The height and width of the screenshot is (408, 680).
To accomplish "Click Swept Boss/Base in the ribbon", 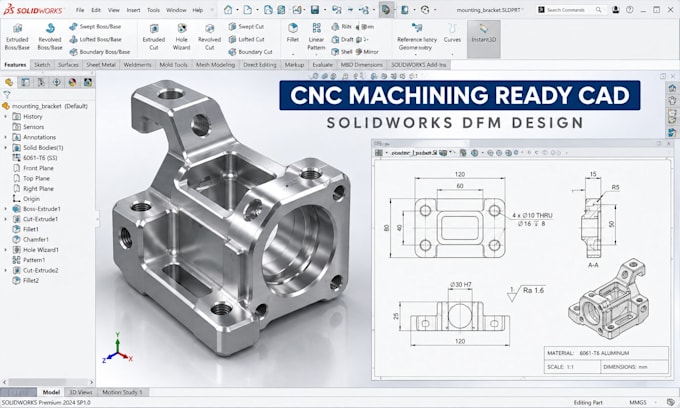I will (x=95, y=26).
